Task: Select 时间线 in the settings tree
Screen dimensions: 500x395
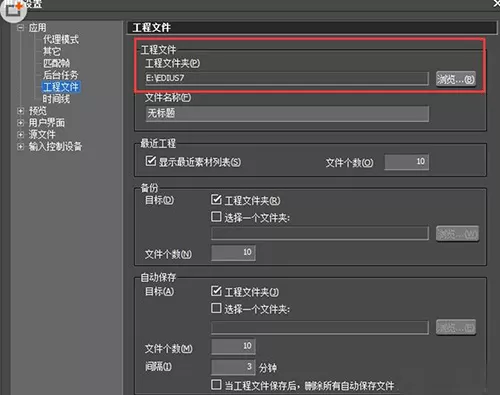Action: click(56, 99)
